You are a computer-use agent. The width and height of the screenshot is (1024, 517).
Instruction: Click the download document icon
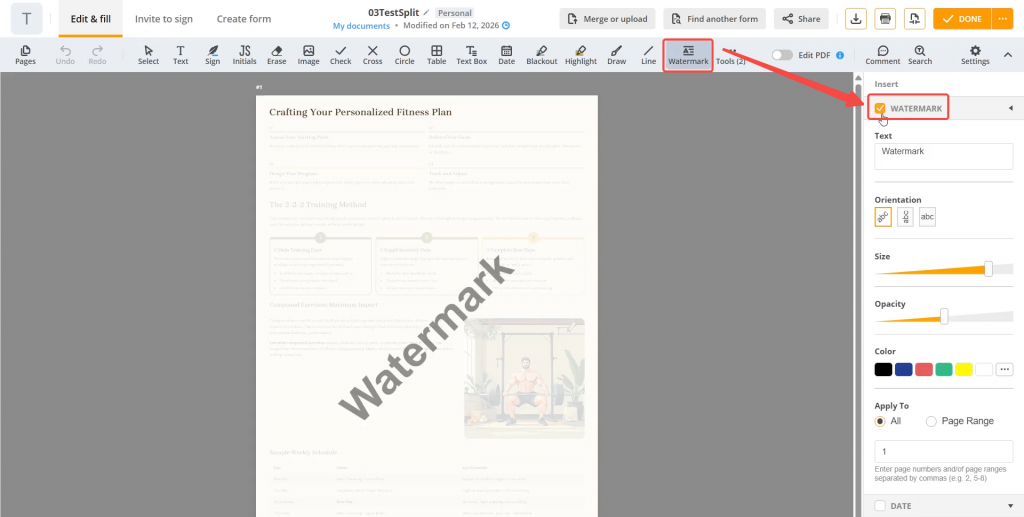pyautogui.click(x=856, y=19)
